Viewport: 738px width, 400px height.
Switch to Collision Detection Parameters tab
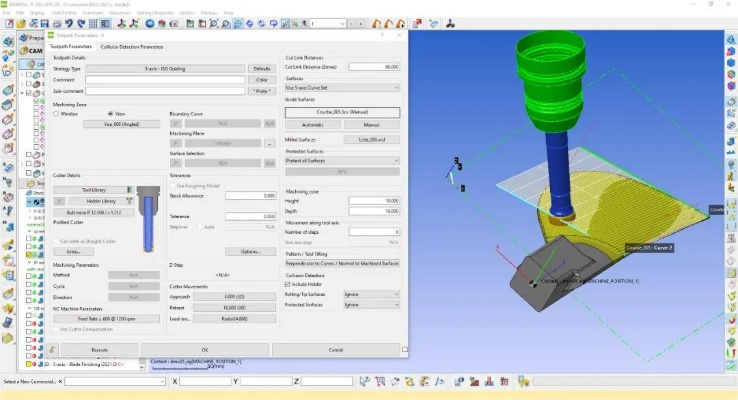(x=132, y=46)
